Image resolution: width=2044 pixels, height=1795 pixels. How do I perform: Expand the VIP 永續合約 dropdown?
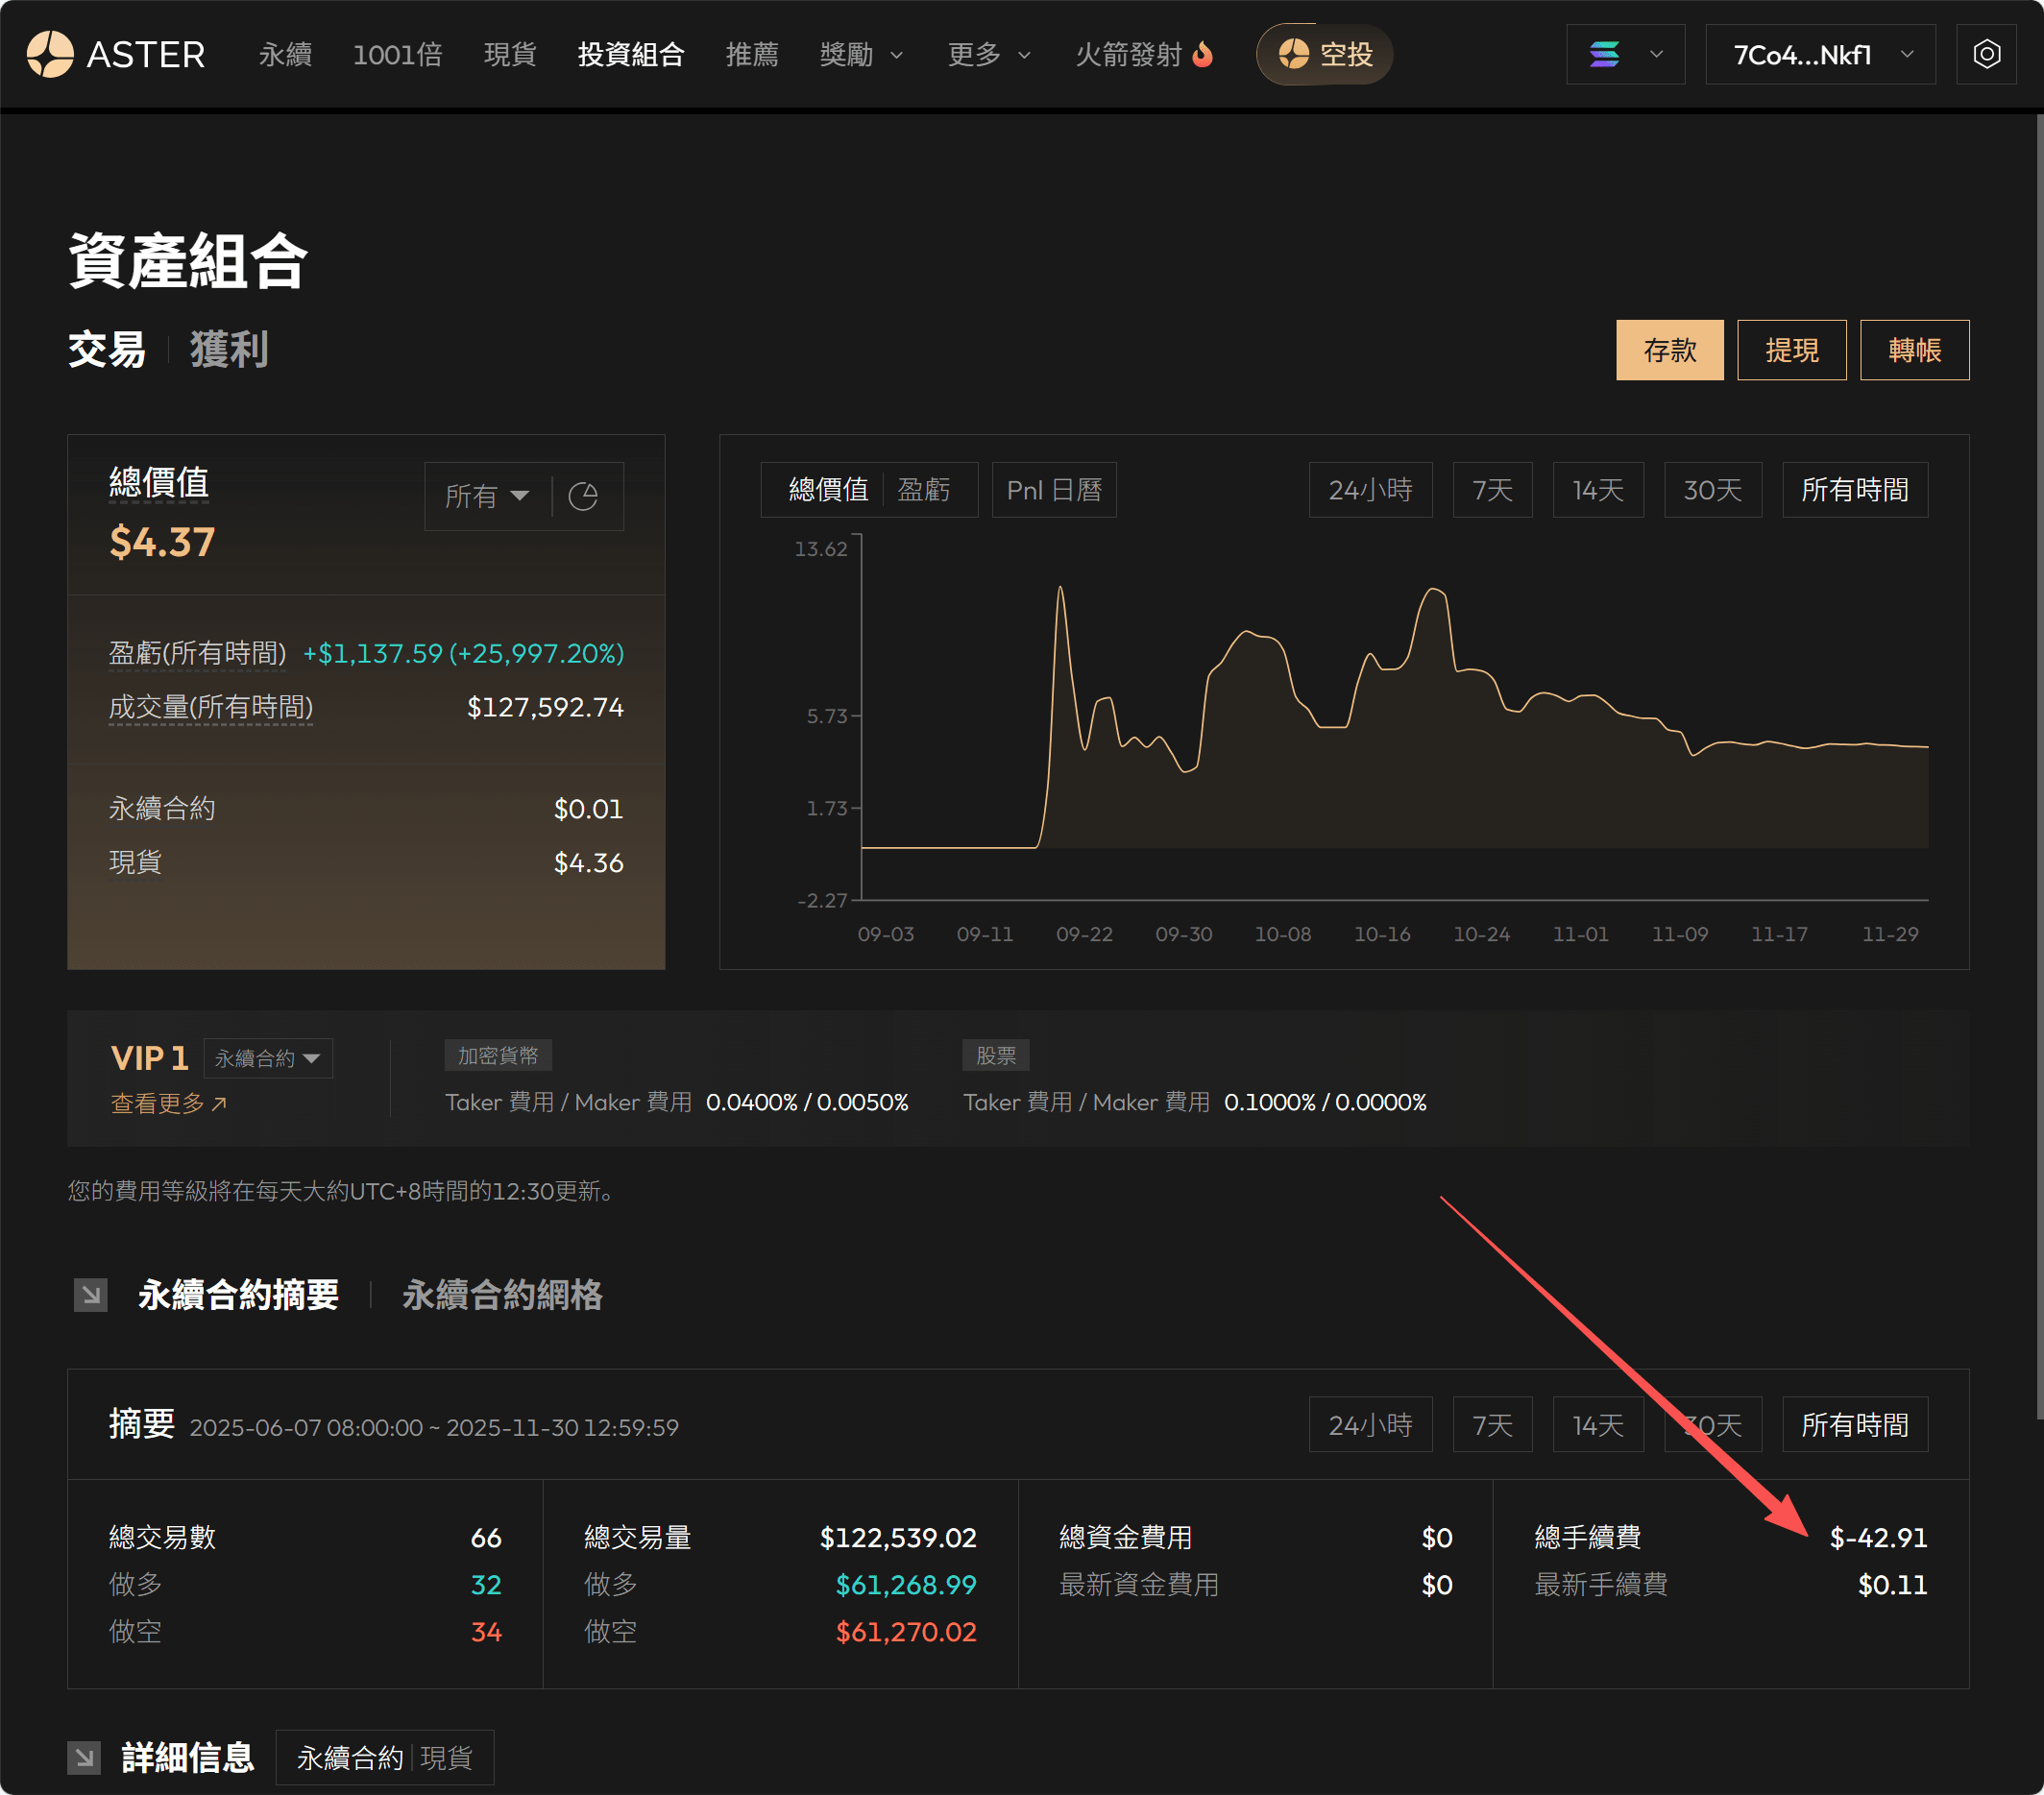268,1058
